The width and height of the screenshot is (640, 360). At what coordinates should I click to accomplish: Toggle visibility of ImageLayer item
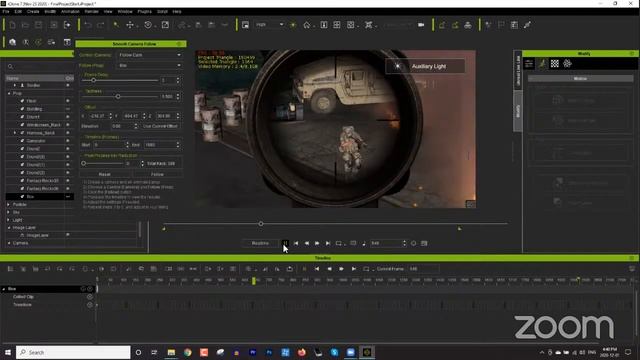[68, 235]
